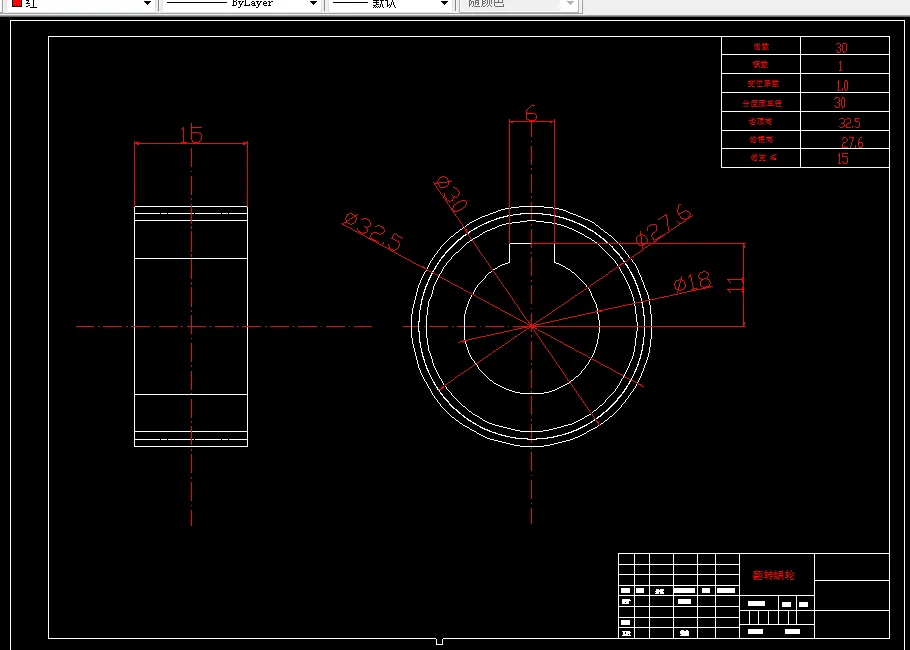This screenshot has height=650, width=910.
Task: Select the 15 width dimension above side view
Action: (191, 134)
